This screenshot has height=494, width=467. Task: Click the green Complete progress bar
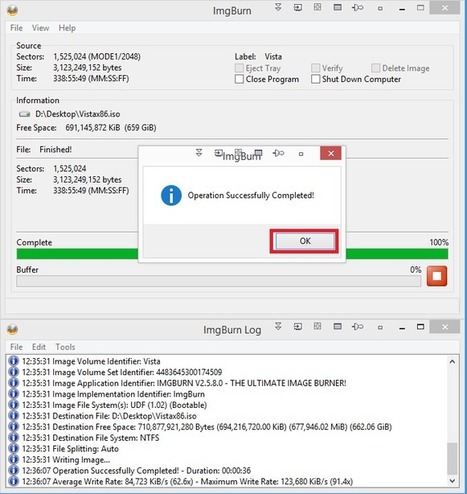(232, 254)
